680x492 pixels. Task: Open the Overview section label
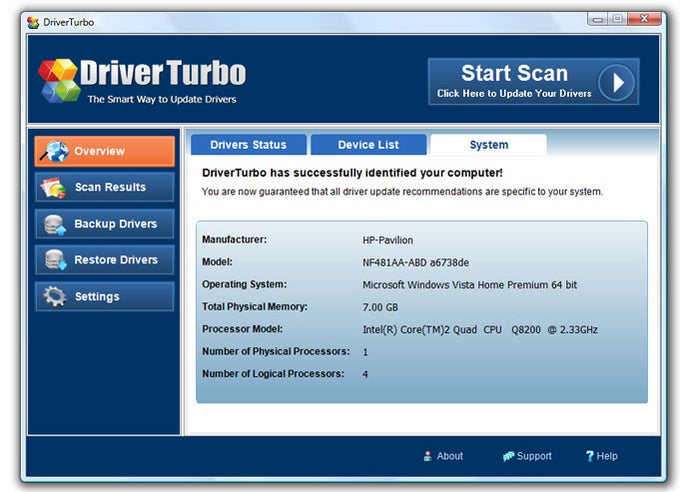click(99, 151)
